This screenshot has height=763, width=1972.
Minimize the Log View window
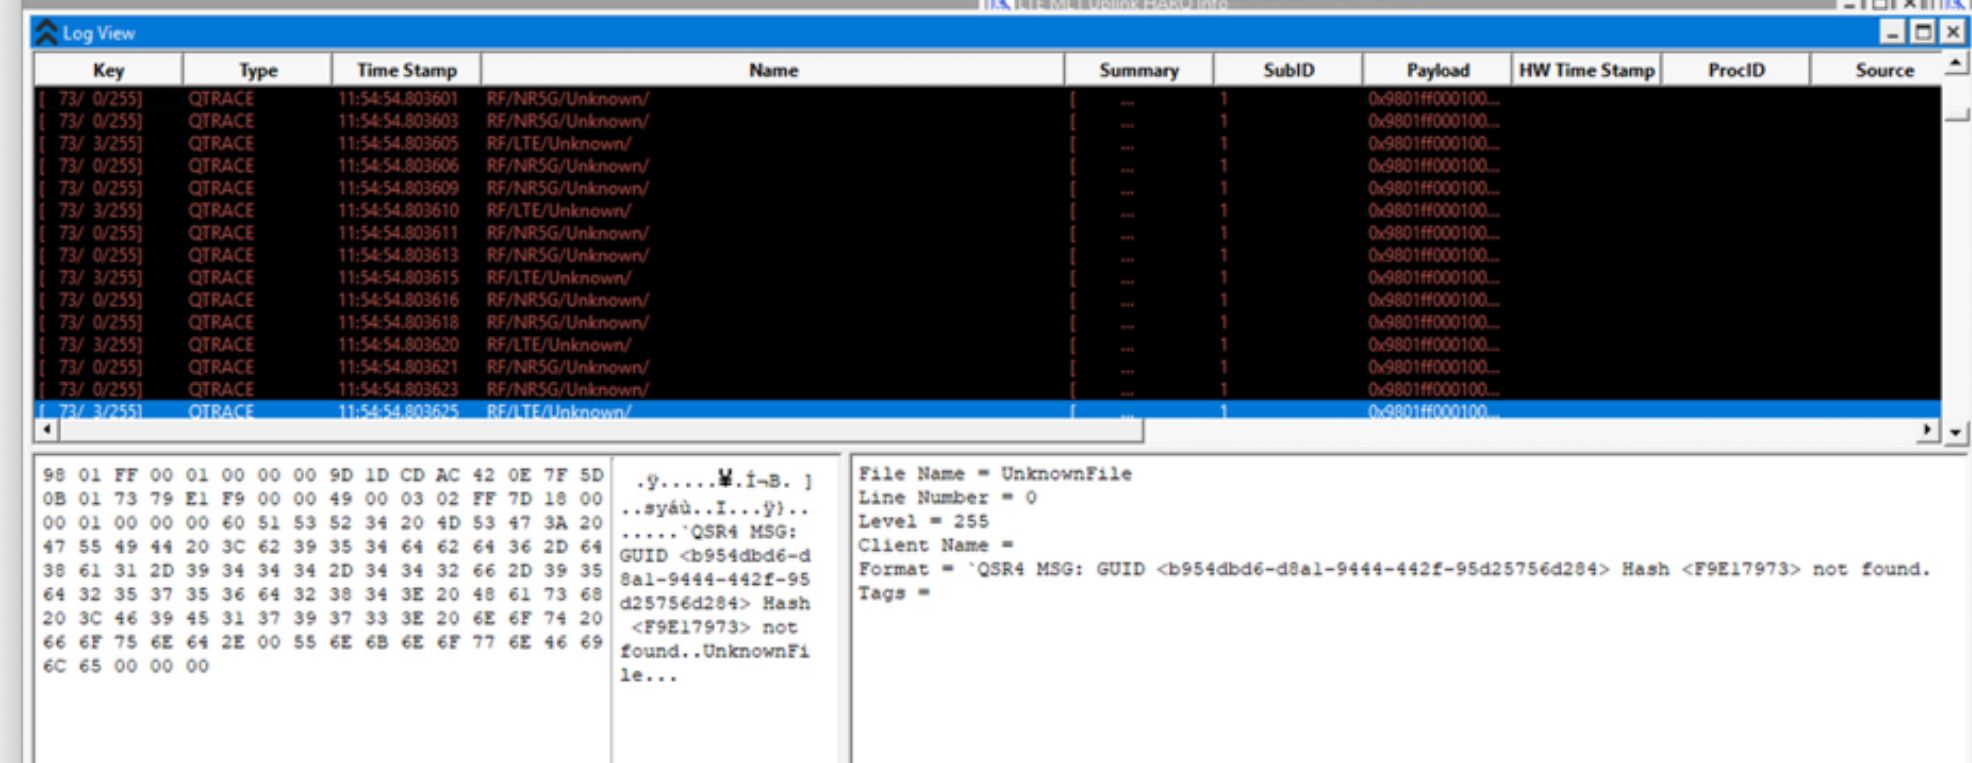[x=1891, y=33]
